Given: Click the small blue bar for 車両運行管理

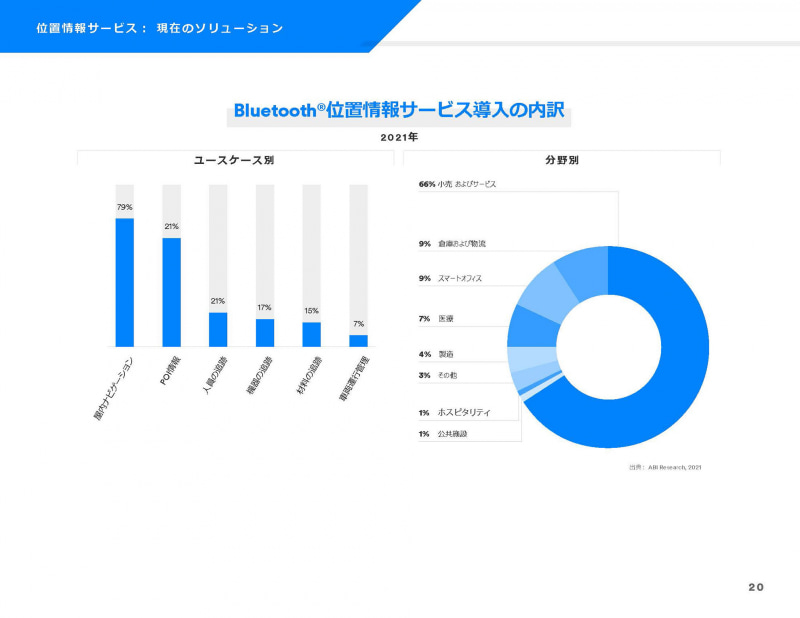Looking at the screenshot, I should point(358,341).
